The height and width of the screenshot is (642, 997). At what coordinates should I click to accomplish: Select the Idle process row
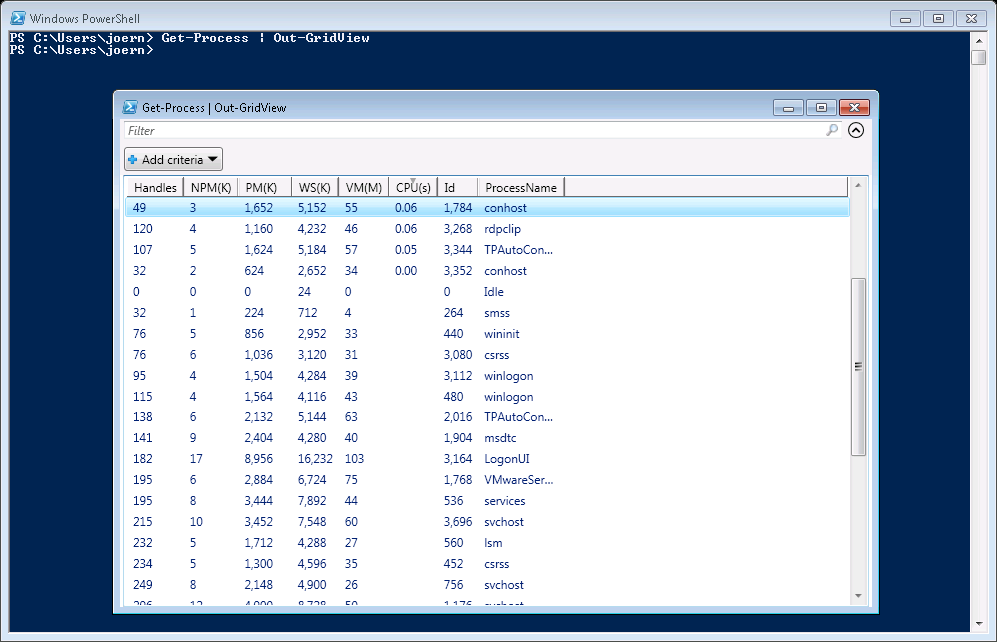tap(487, 292)
